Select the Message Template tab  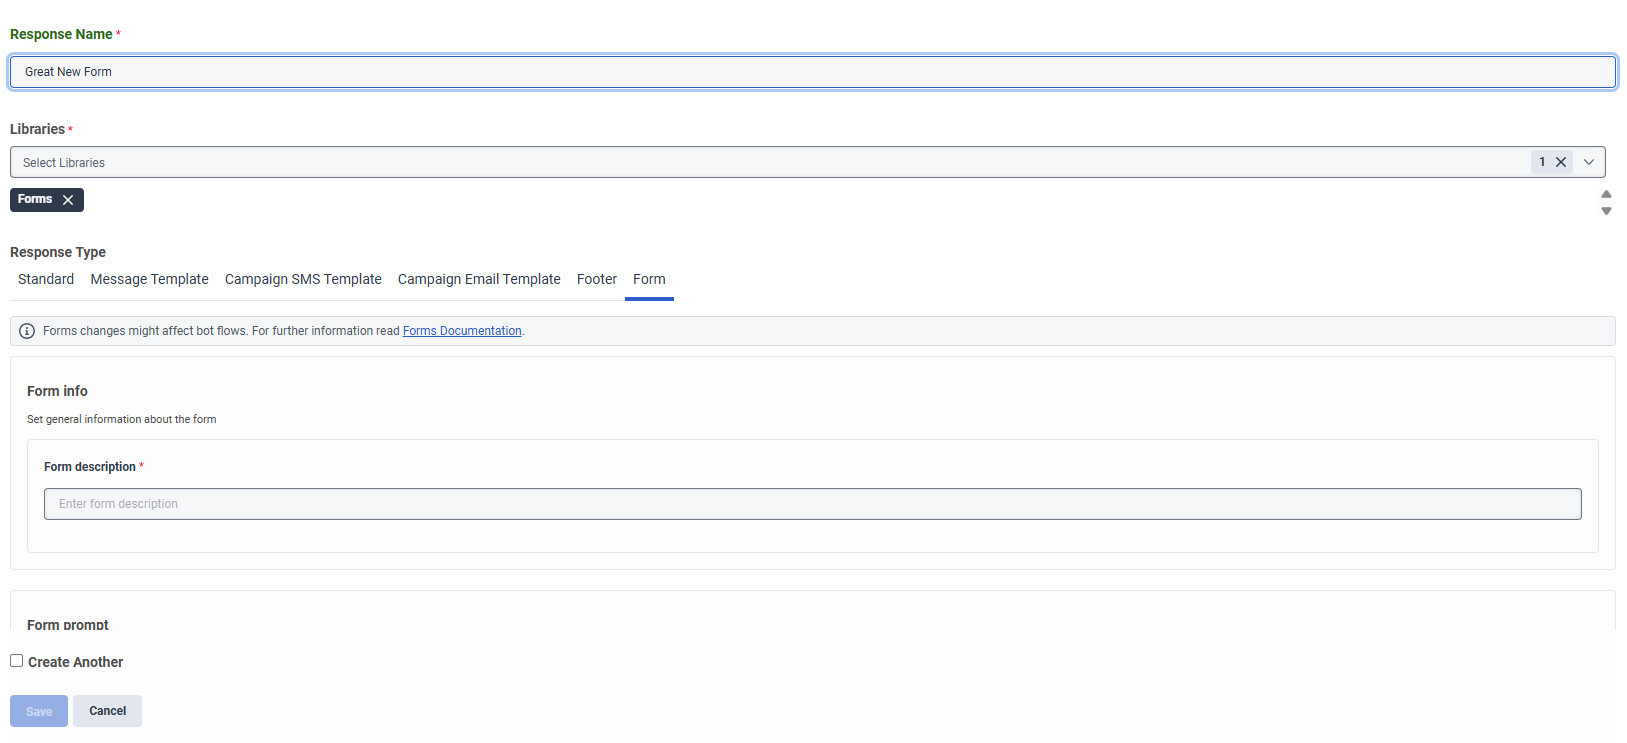pos(149,279)
